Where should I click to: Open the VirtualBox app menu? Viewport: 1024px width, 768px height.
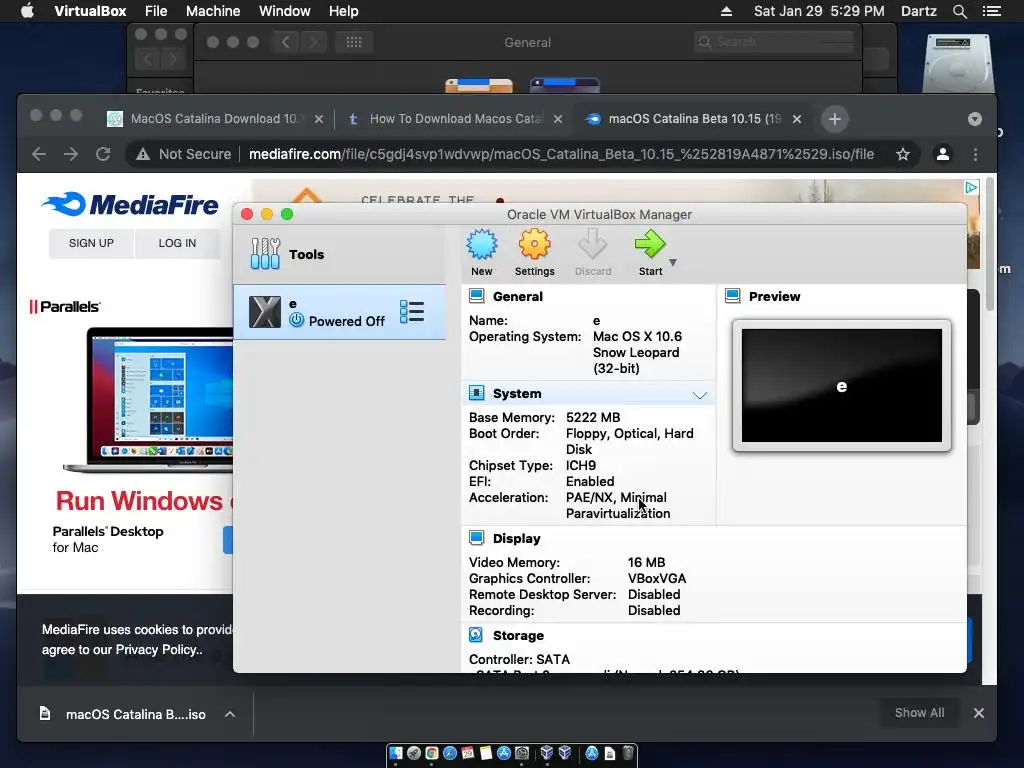(x=90, y=11)
